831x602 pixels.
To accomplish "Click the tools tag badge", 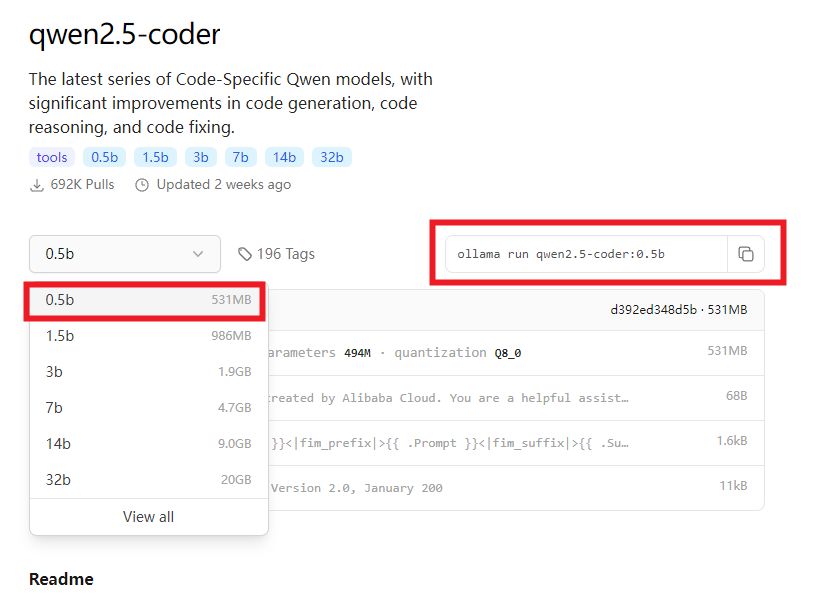I will (52, 157).
